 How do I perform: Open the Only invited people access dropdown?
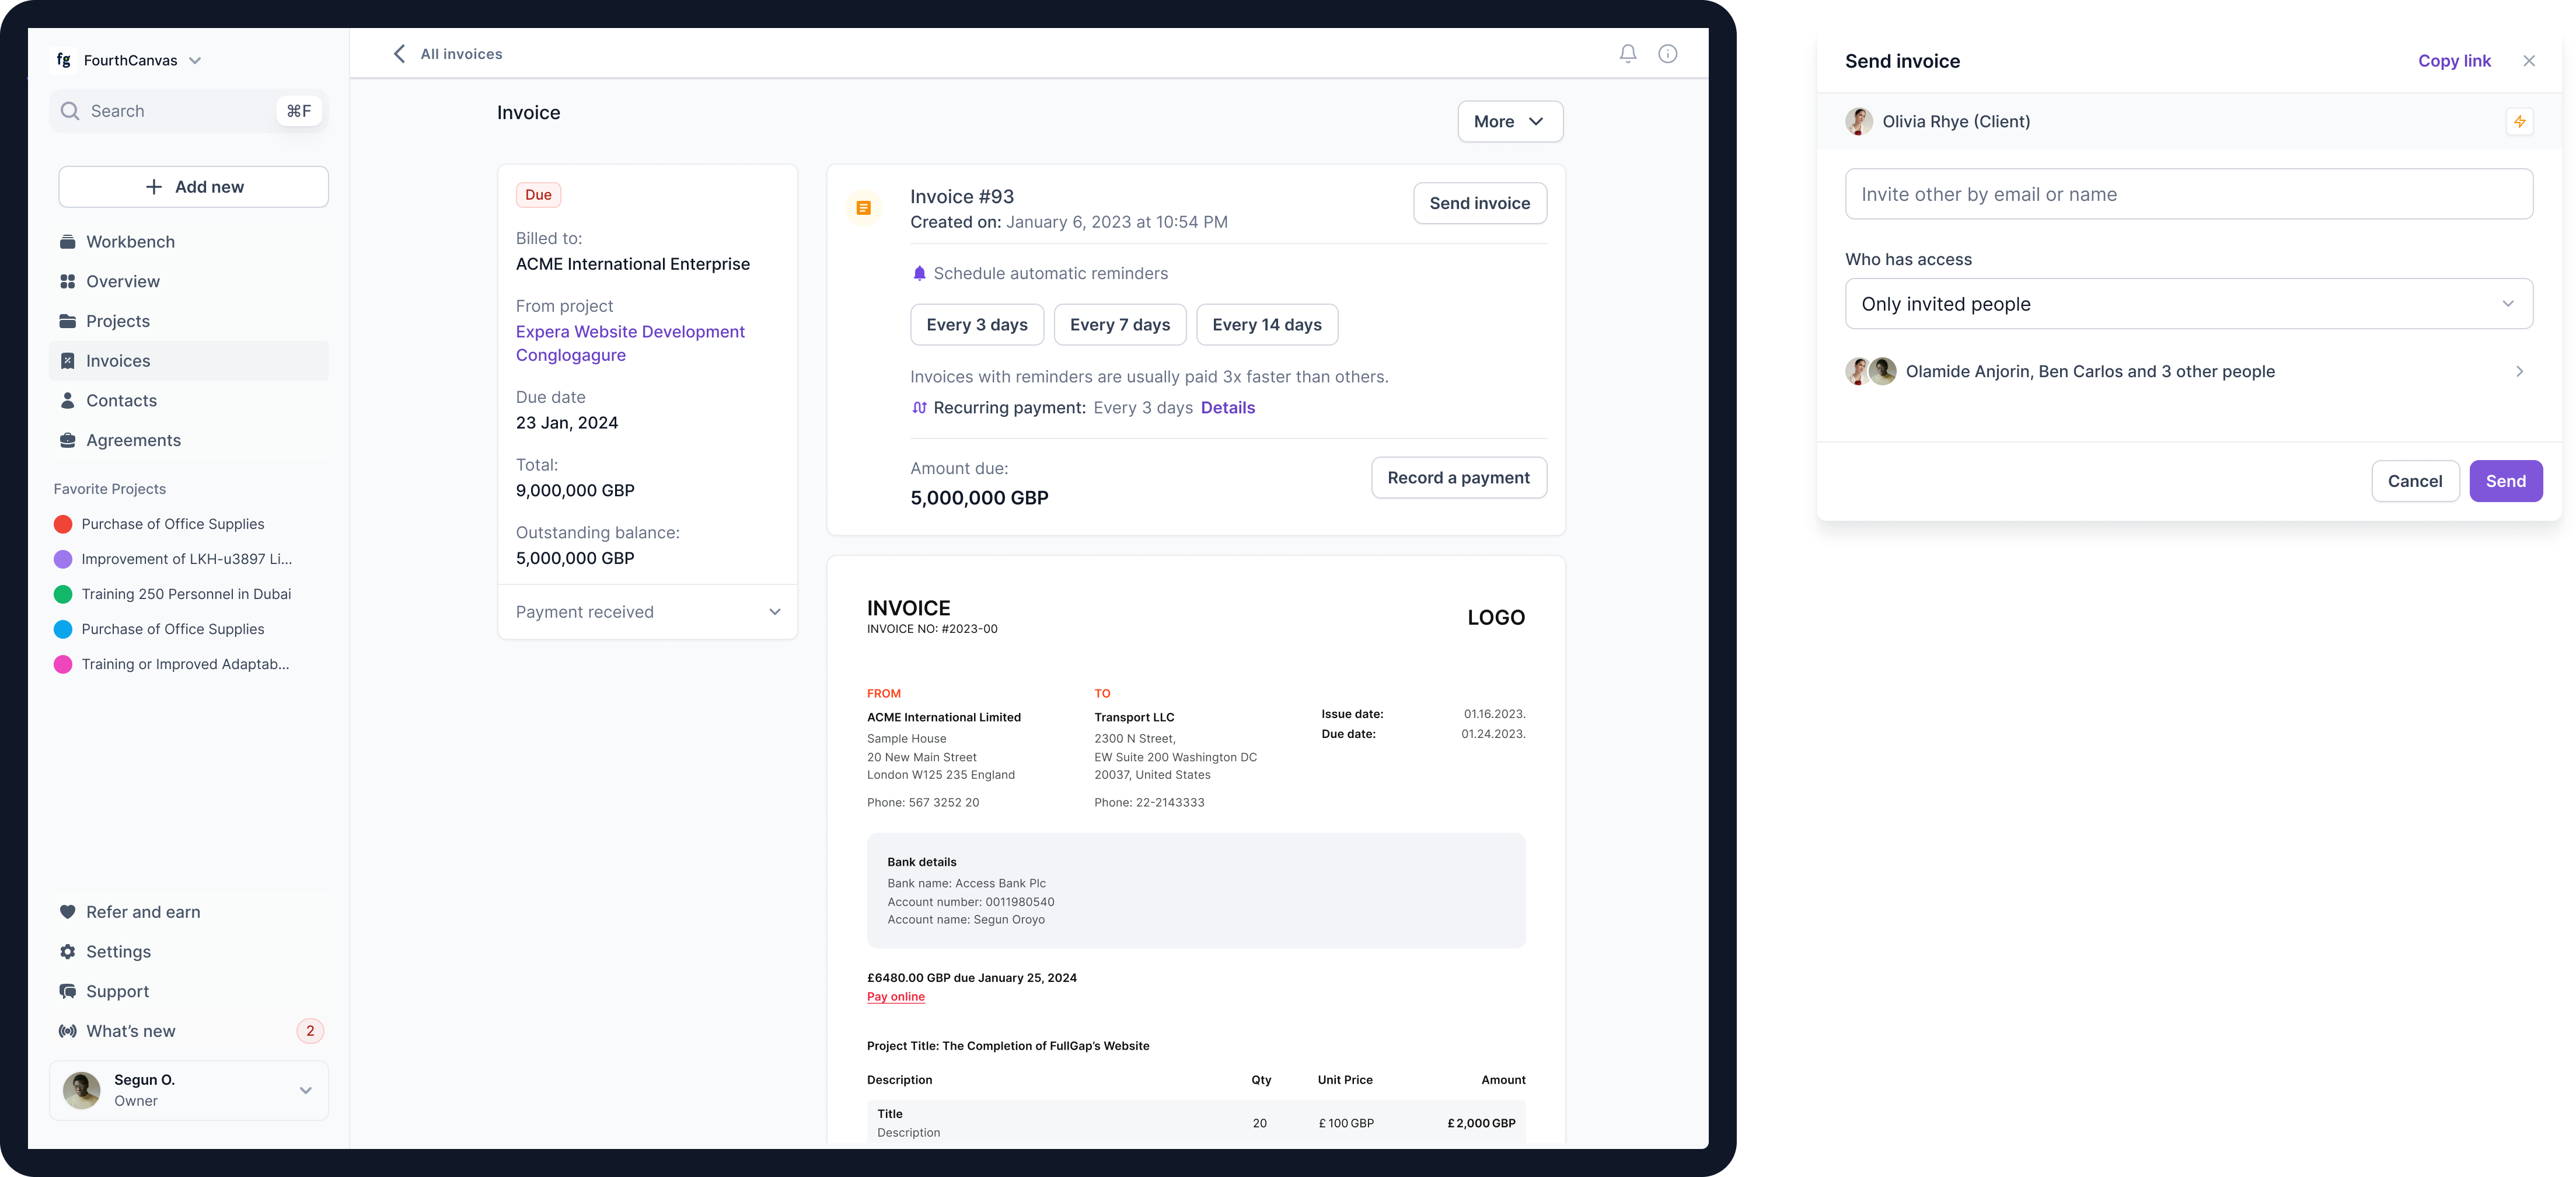click(2188, 304)
